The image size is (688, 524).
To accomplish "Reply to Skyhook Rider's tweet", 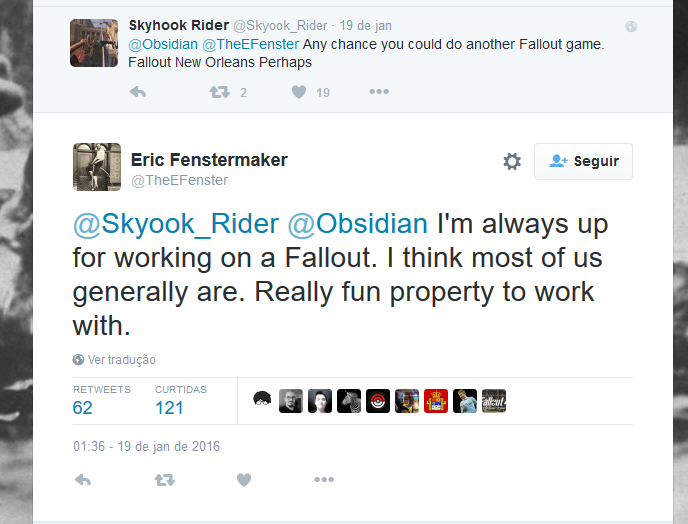I will coord(138,92).
